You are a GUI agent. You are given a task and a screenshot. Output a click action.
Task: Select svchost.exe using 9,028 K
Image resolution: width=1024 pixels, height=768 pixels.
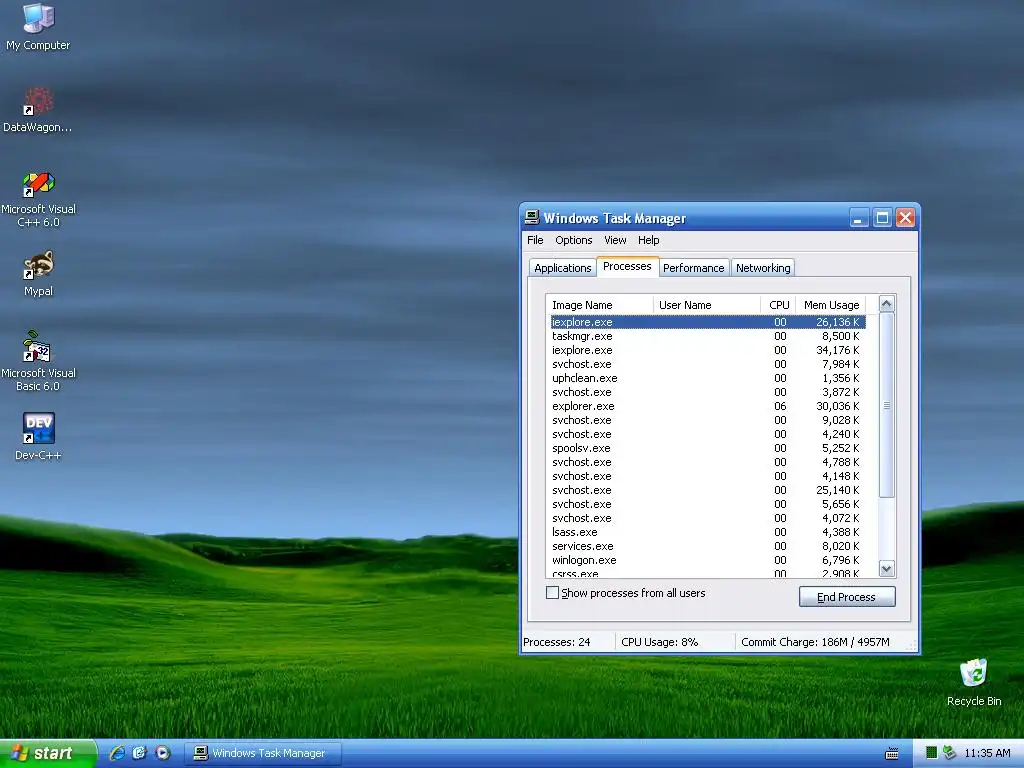tap(708, 420)
